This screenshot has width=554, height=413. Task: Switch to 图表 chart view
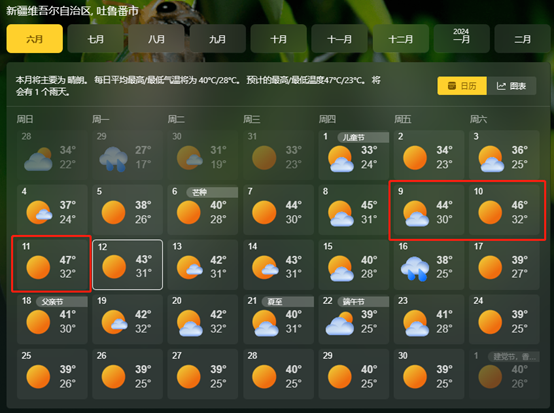tap(511, 86)
